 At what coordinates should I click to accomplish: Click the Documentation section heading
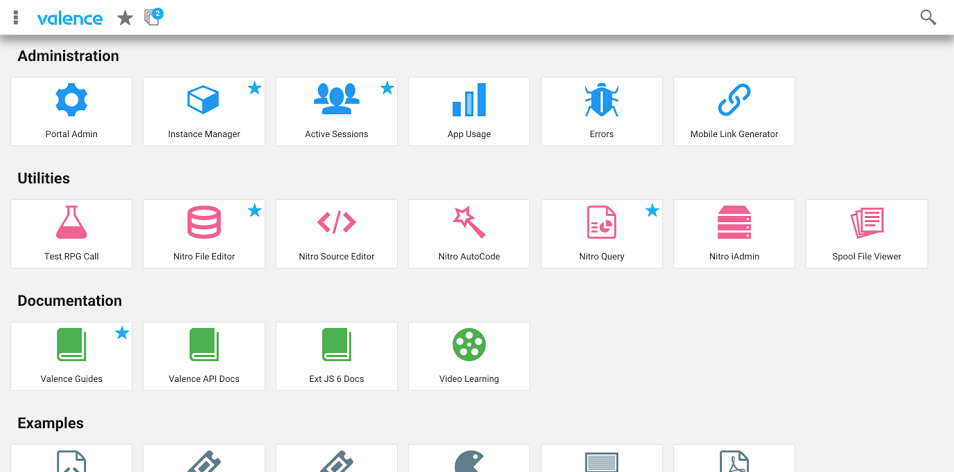coord(69,301)
